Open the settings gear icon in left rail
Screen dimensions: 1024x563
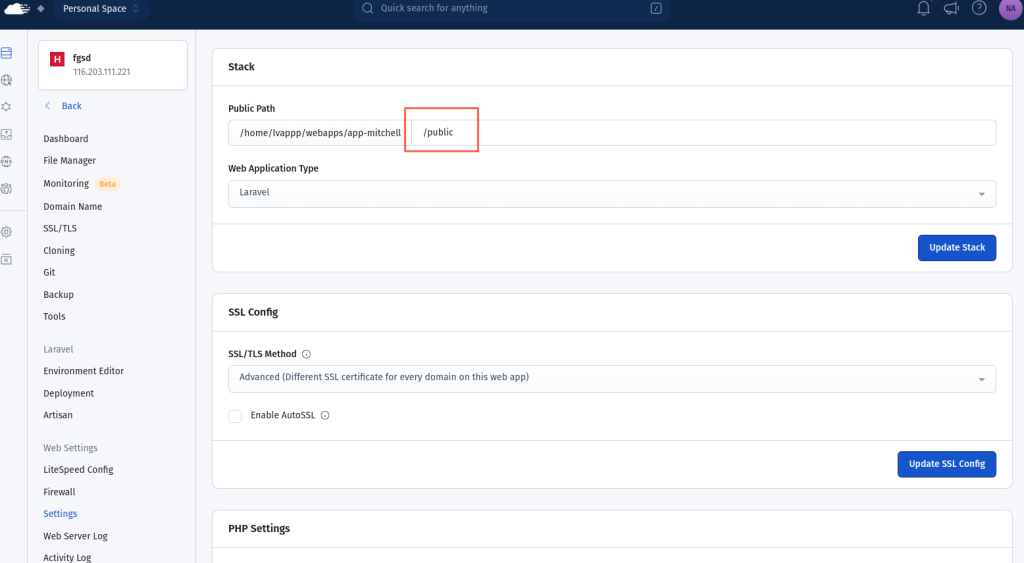[x=7, y=232]
